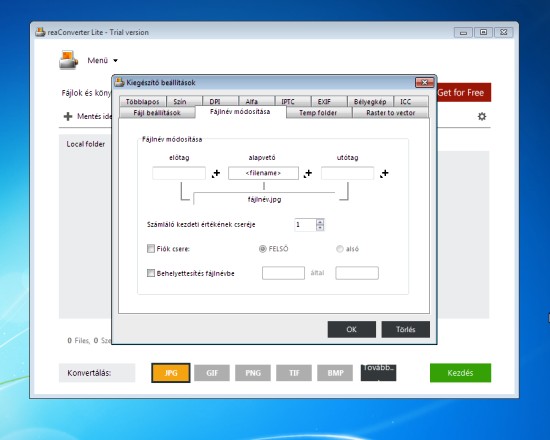The width and height of the screenshot is (550, 440).
Task: Switch to the EXIF tab
Action: pyautogui.click(x=329, y=101)
